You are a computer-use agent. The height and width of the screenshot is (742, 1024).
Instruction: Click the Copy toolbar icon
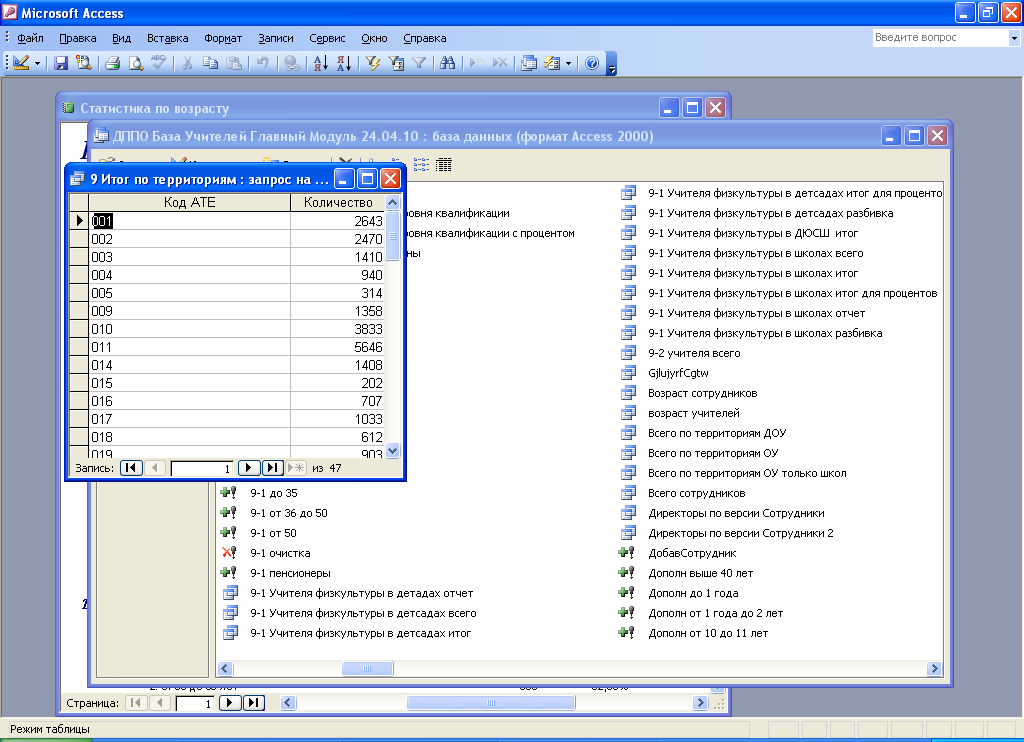coord(210,63)
